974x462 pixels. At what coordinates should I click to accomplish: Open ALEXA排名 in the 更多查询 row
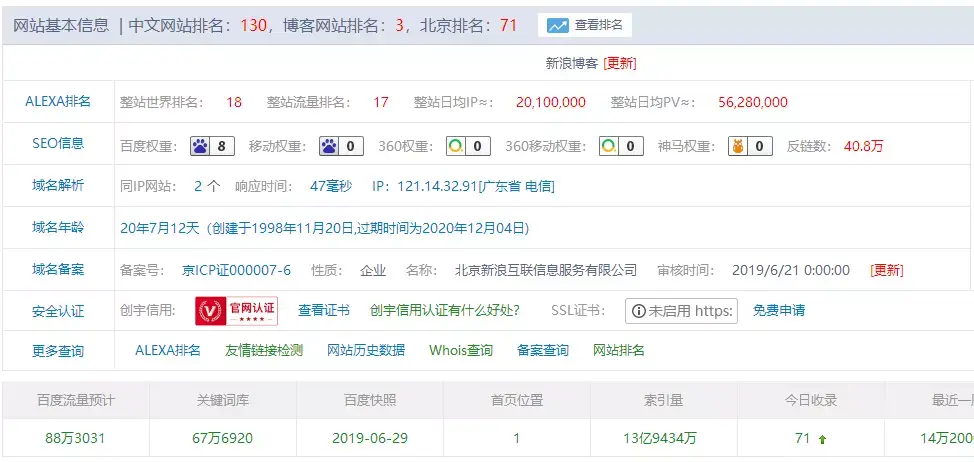[x=168, y=350]
